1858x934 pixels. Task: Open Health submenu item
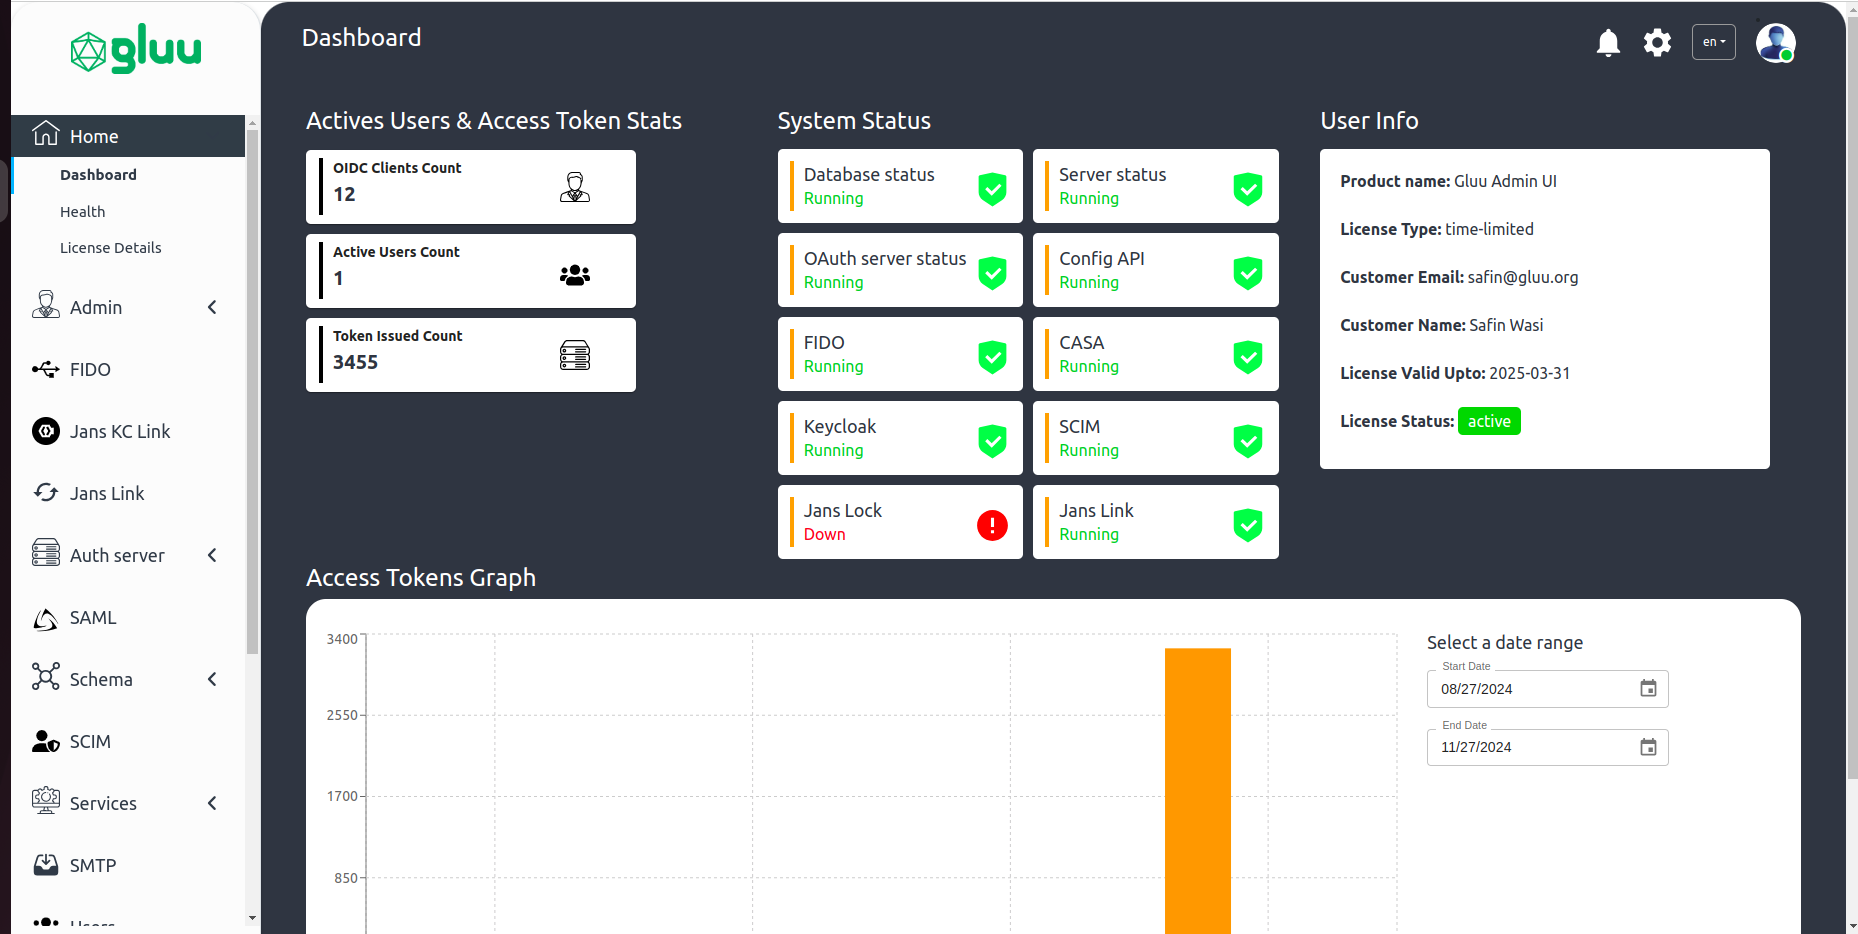82,212
